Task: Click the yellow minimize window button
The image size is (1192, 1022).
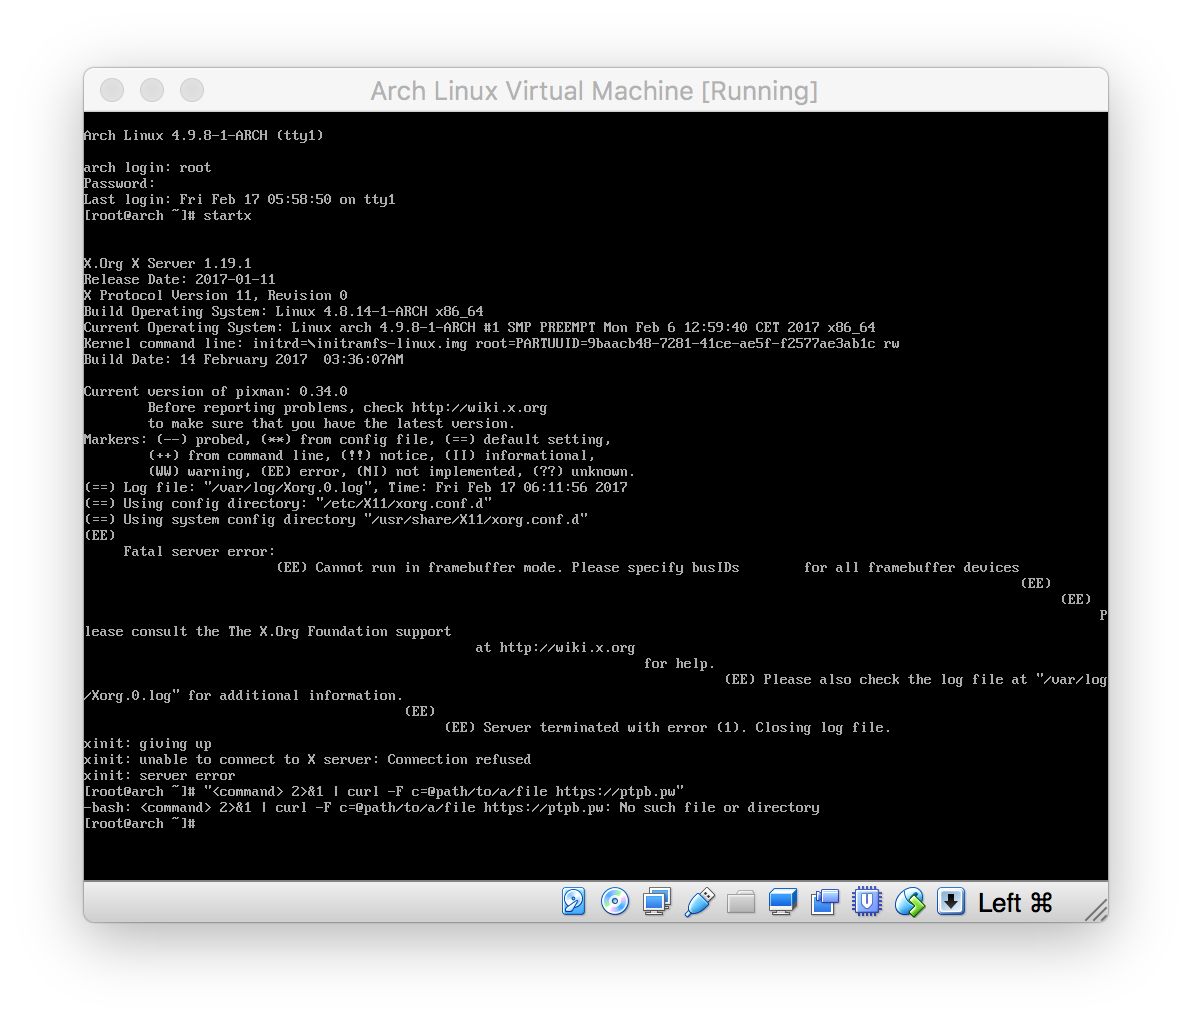Action: pyautogui.click(x=152, y=90)
